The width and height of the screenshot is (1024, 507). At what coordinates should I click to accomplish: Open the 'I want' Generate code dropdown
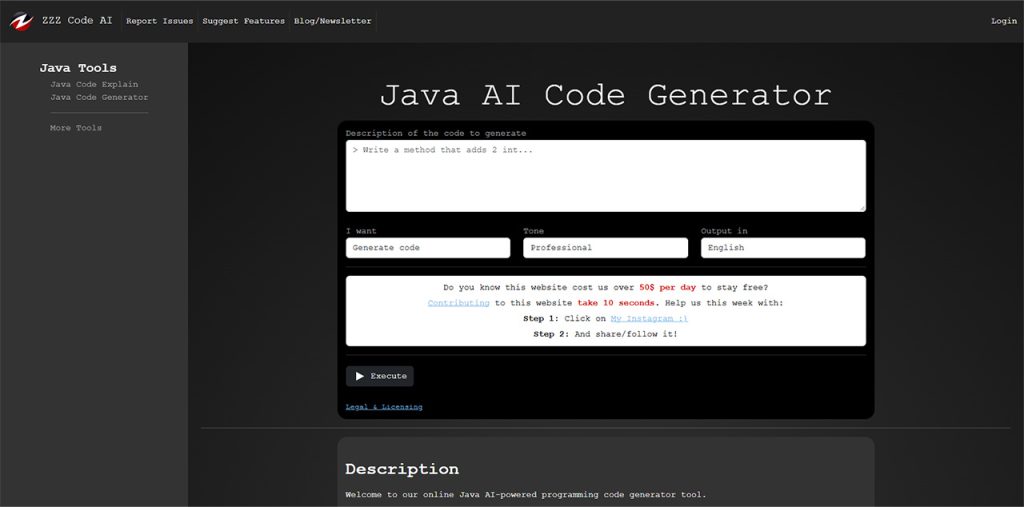(x=428, y=248)
